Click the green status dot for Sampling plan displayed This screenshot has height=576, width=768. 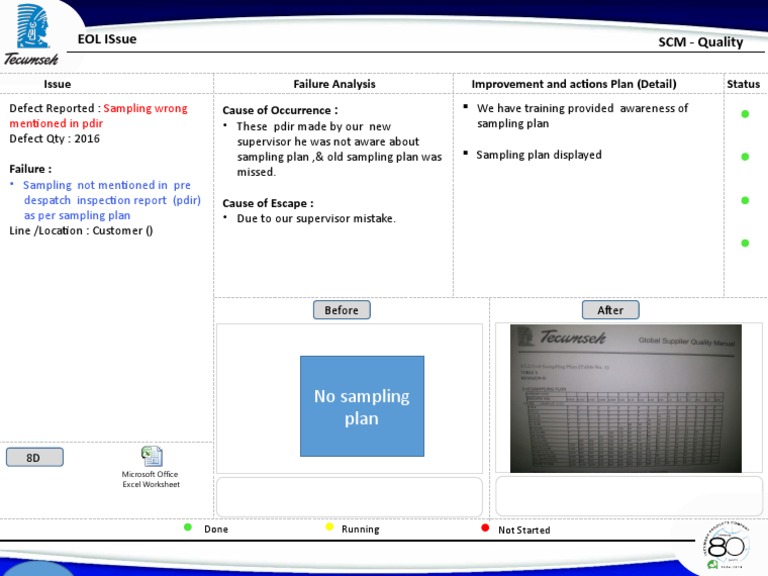click(x=745, y=157)
